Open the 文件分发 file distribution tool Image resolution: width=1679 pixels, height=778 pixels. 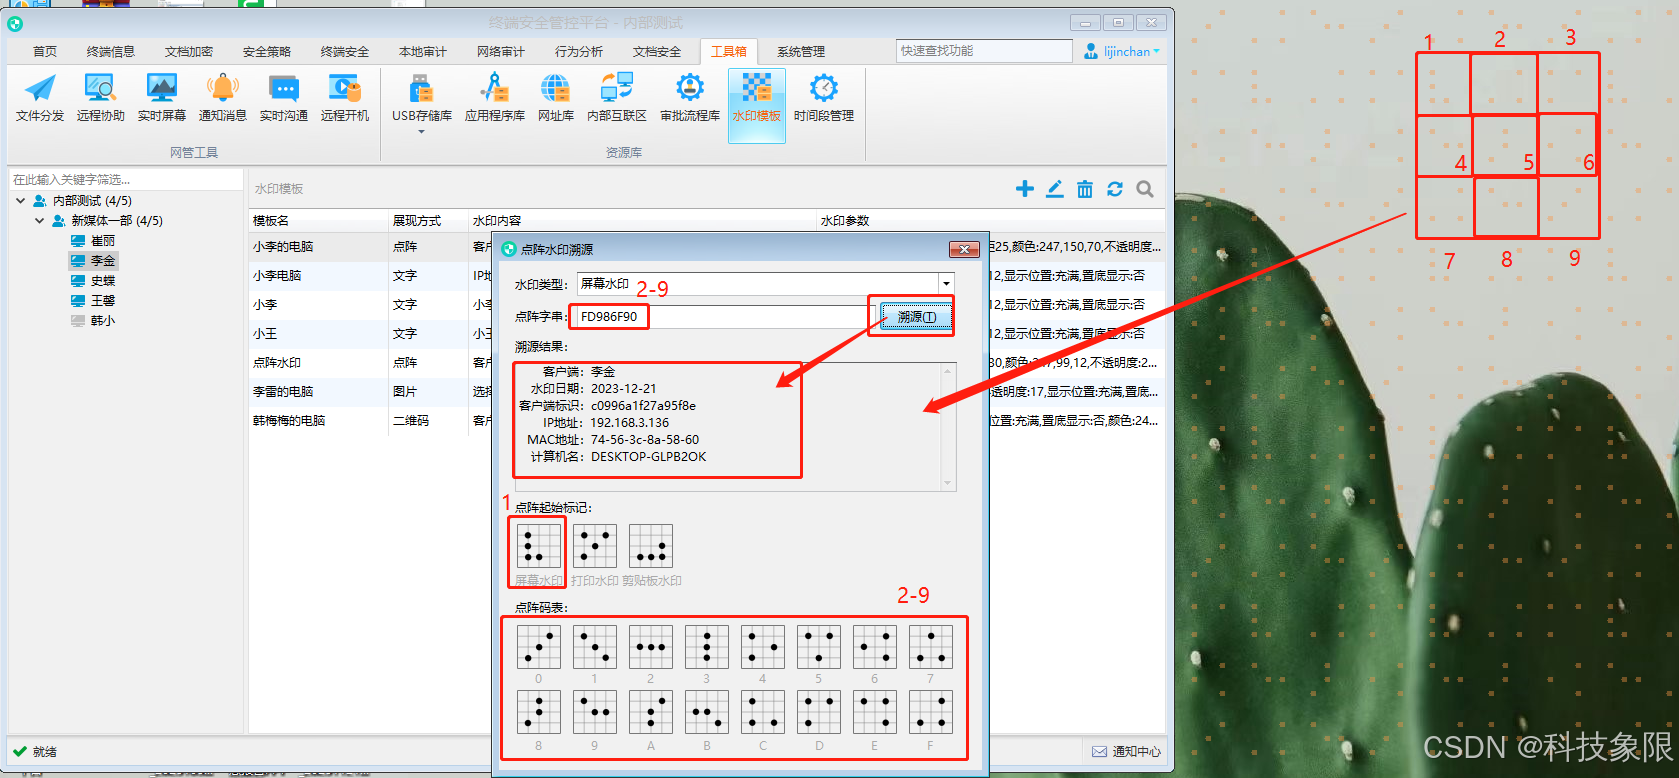40,97
